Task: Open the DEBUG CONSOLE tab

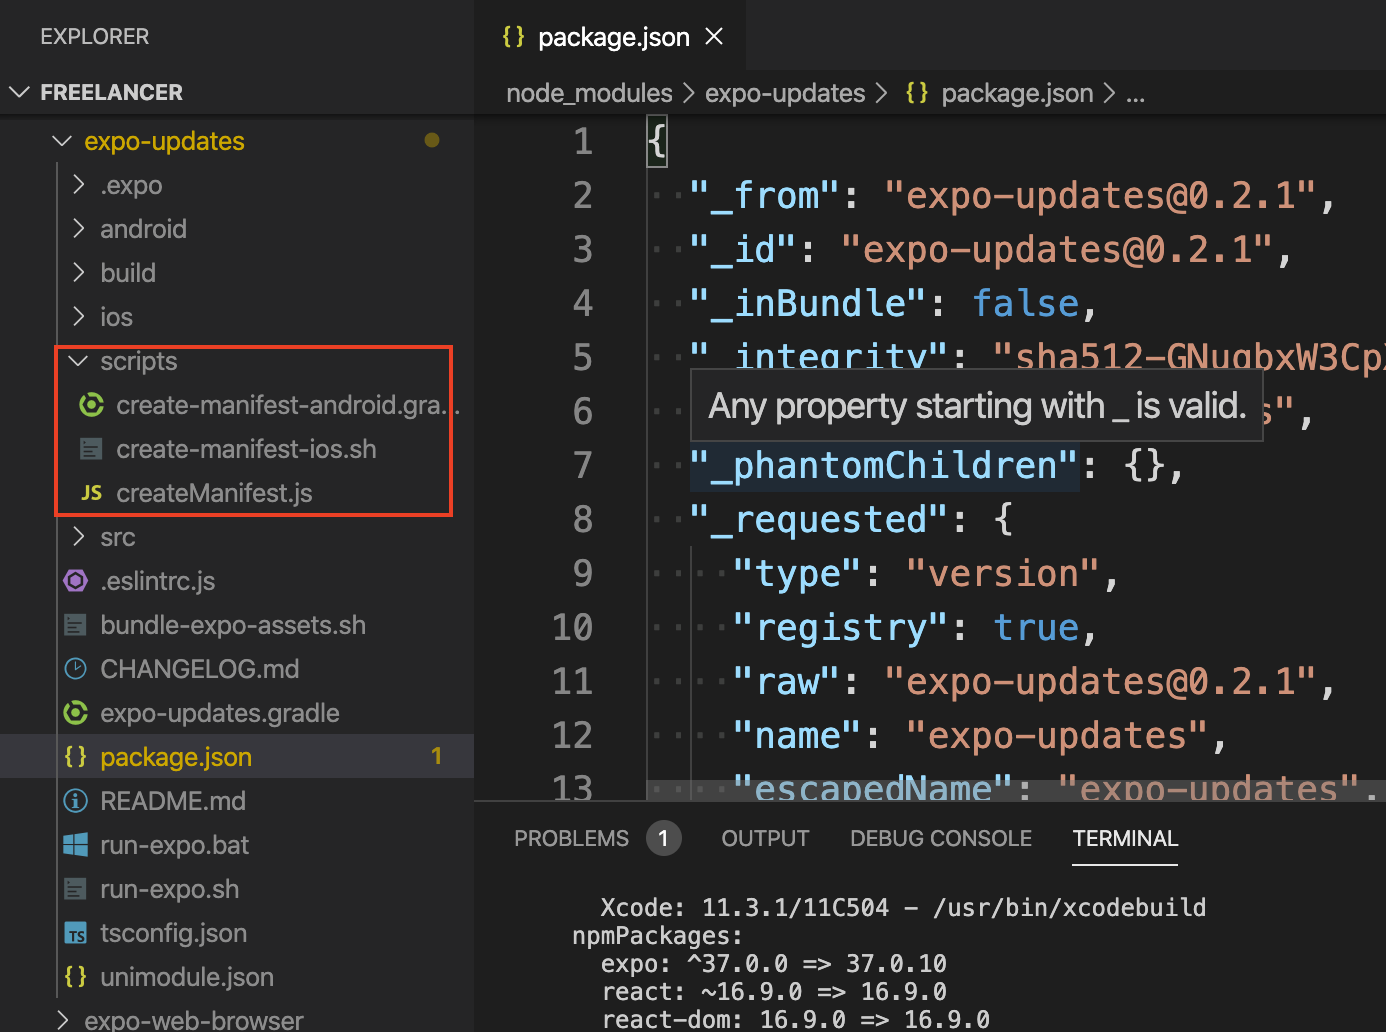Action: [940, 838]
